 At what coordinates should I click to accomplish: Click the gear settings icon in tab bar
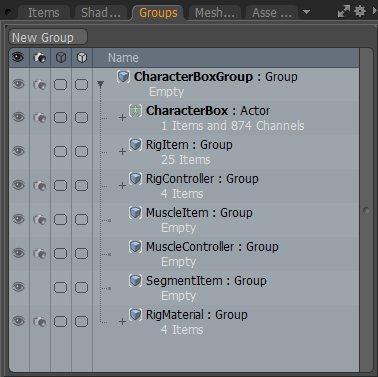tap(360, 12)
